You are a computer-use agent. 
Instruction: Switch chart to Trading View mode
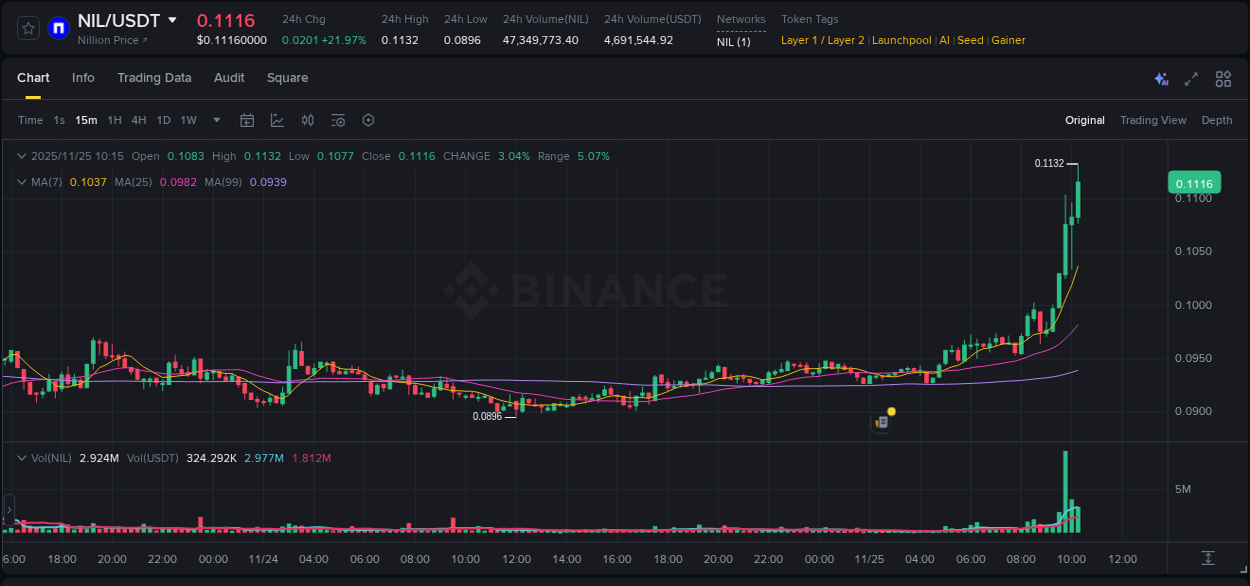click(x=1153, y=120)
